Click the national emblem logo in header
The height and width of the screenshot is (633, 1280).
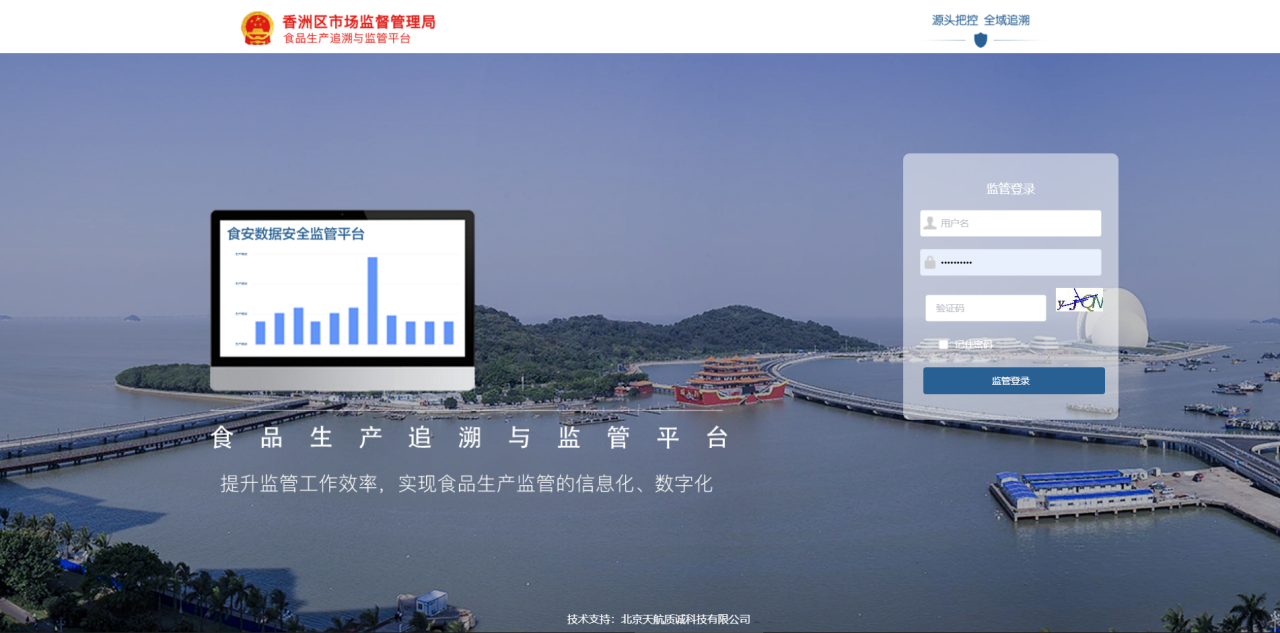pyautogui.click(x=257, y=28)
